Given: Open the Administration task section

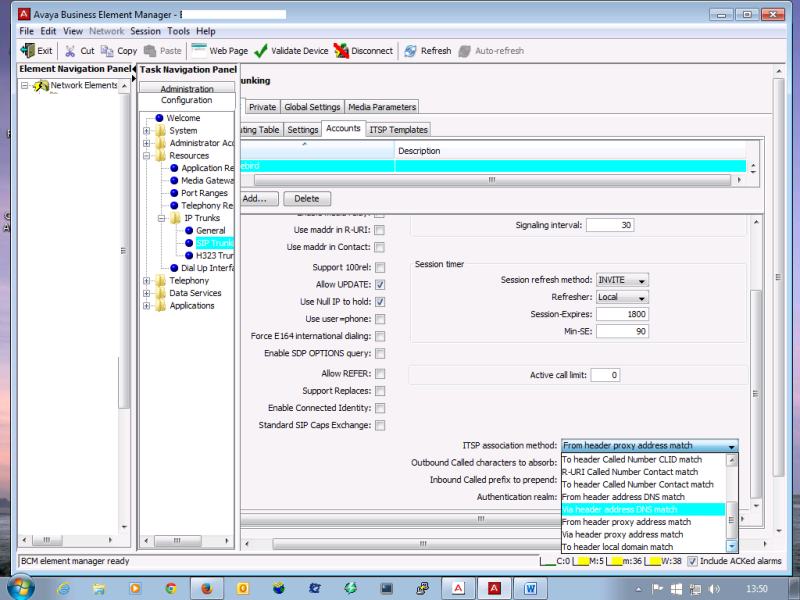Looking at the screenshot, I should point(187,88).
